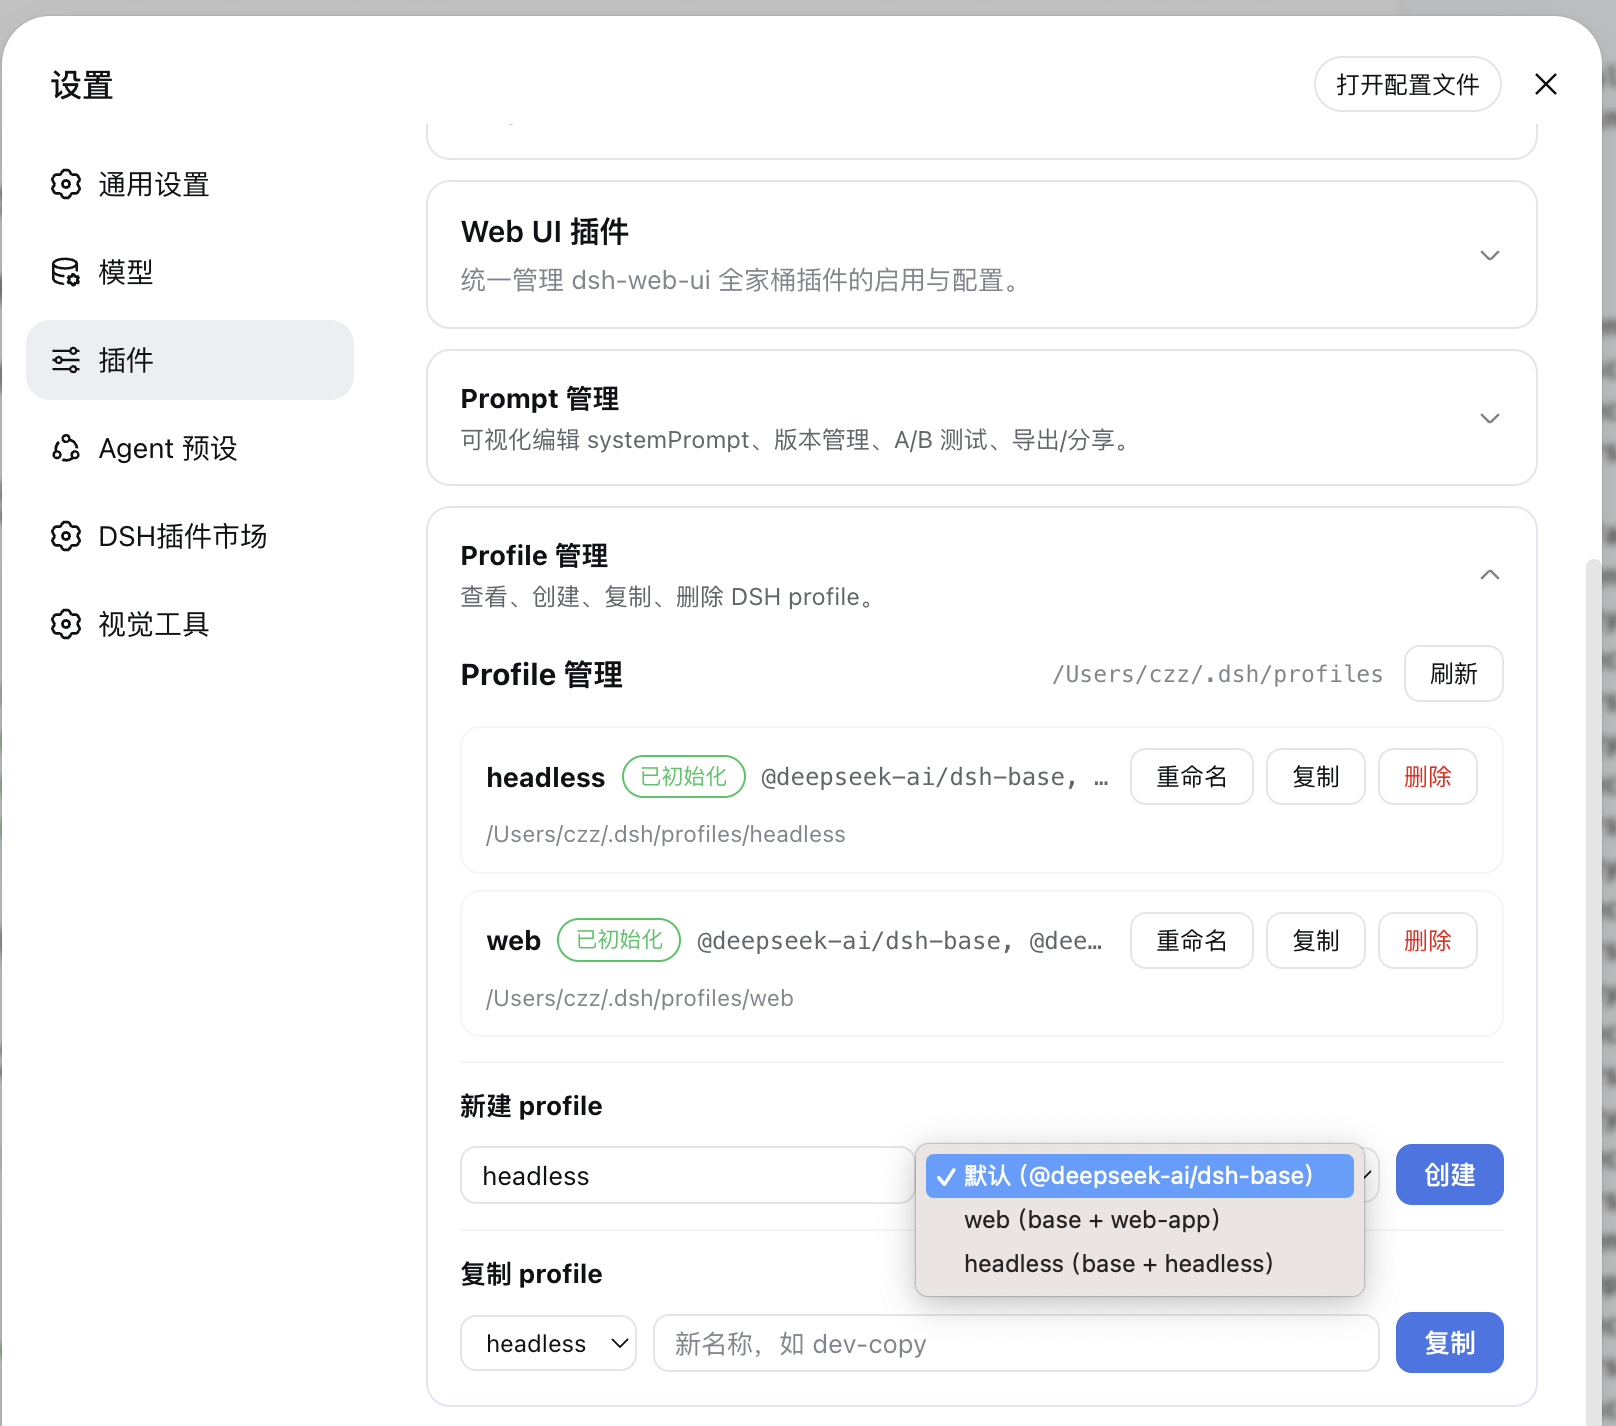Click the Web UI 插件 heading
This screenshot has height=1426, width=1616.
coord(544,232)
